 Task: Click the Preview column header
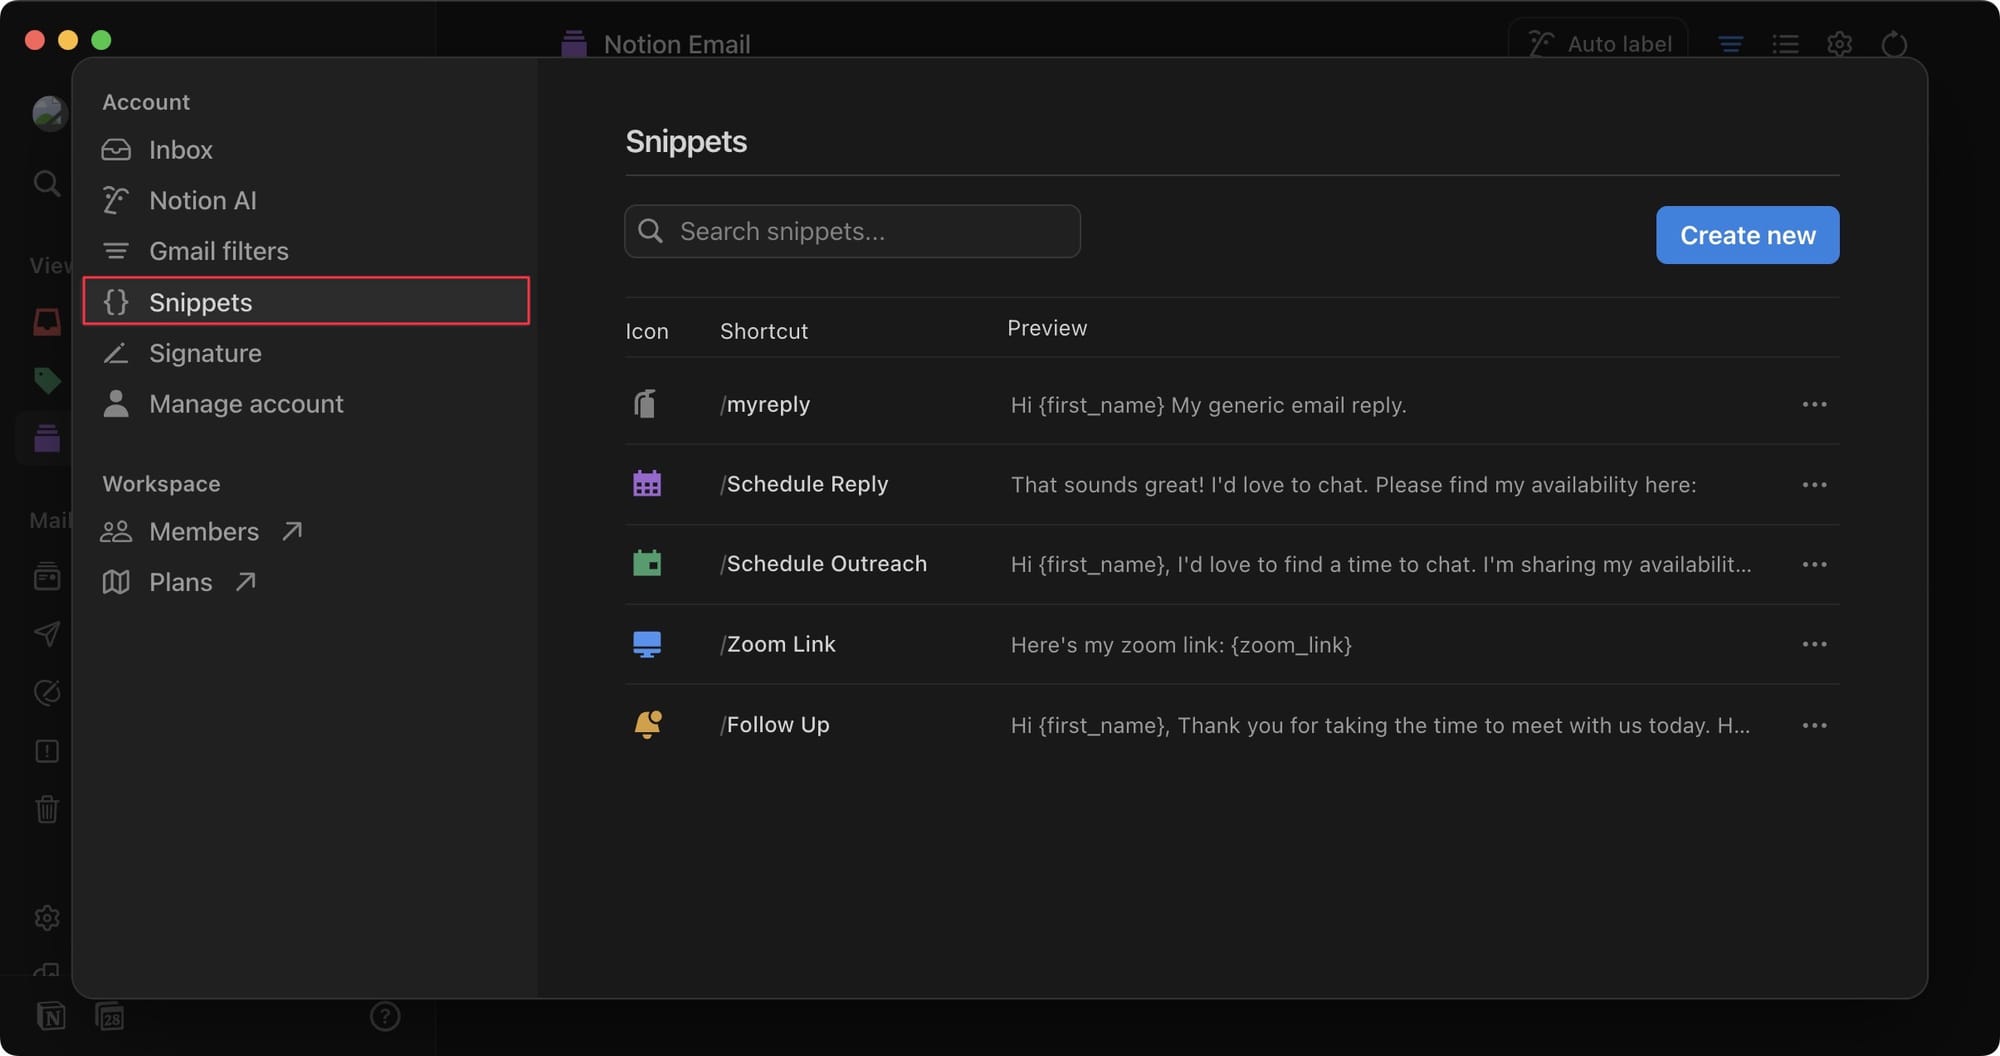pyautogui.click(x=1047, y=328)
